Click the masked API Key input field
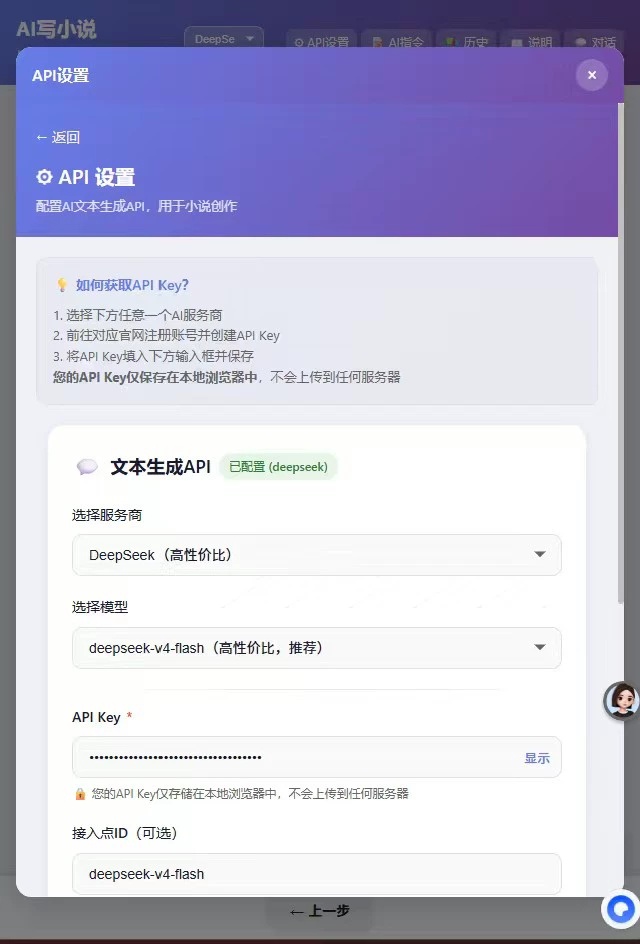 (317, 757)
